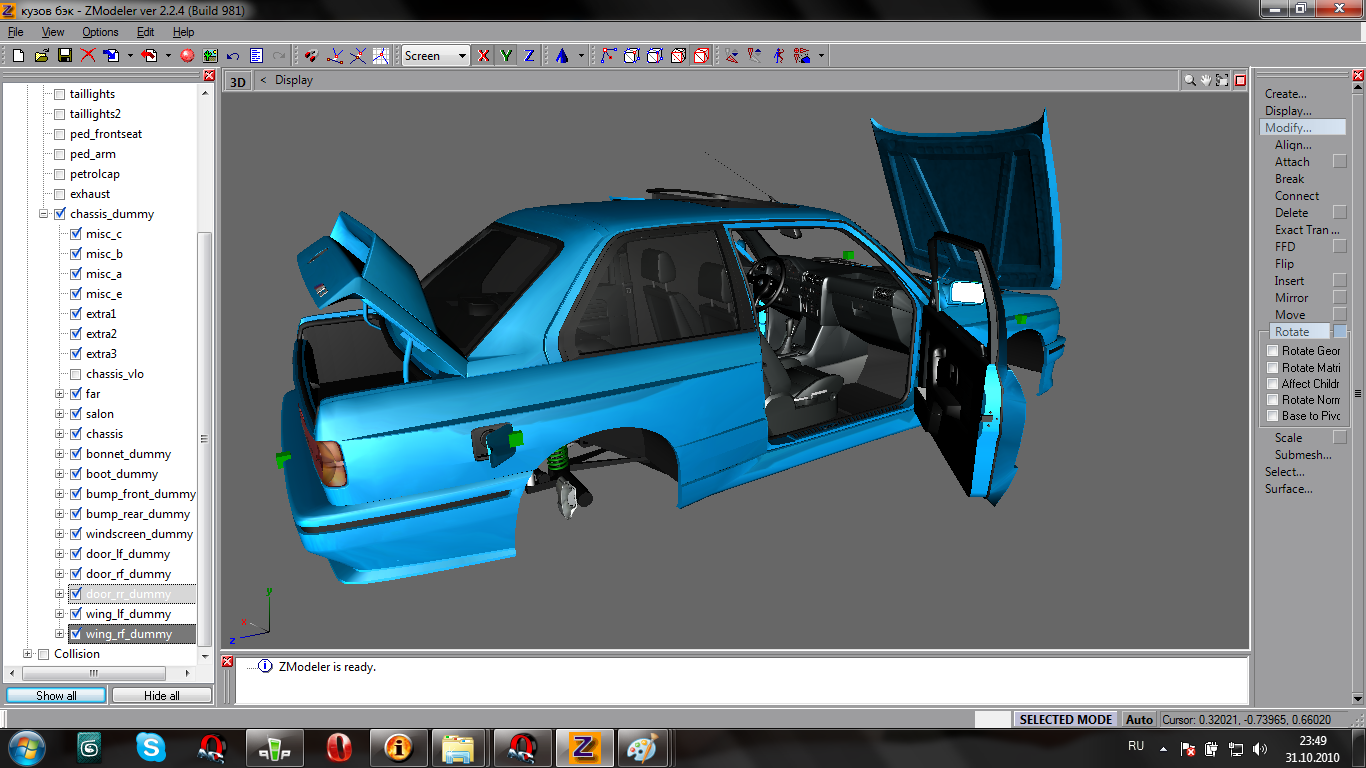This screenshot has height=768, width=1366.
Task: Toggle the X axis constraint button
Action: click(484, 56)
